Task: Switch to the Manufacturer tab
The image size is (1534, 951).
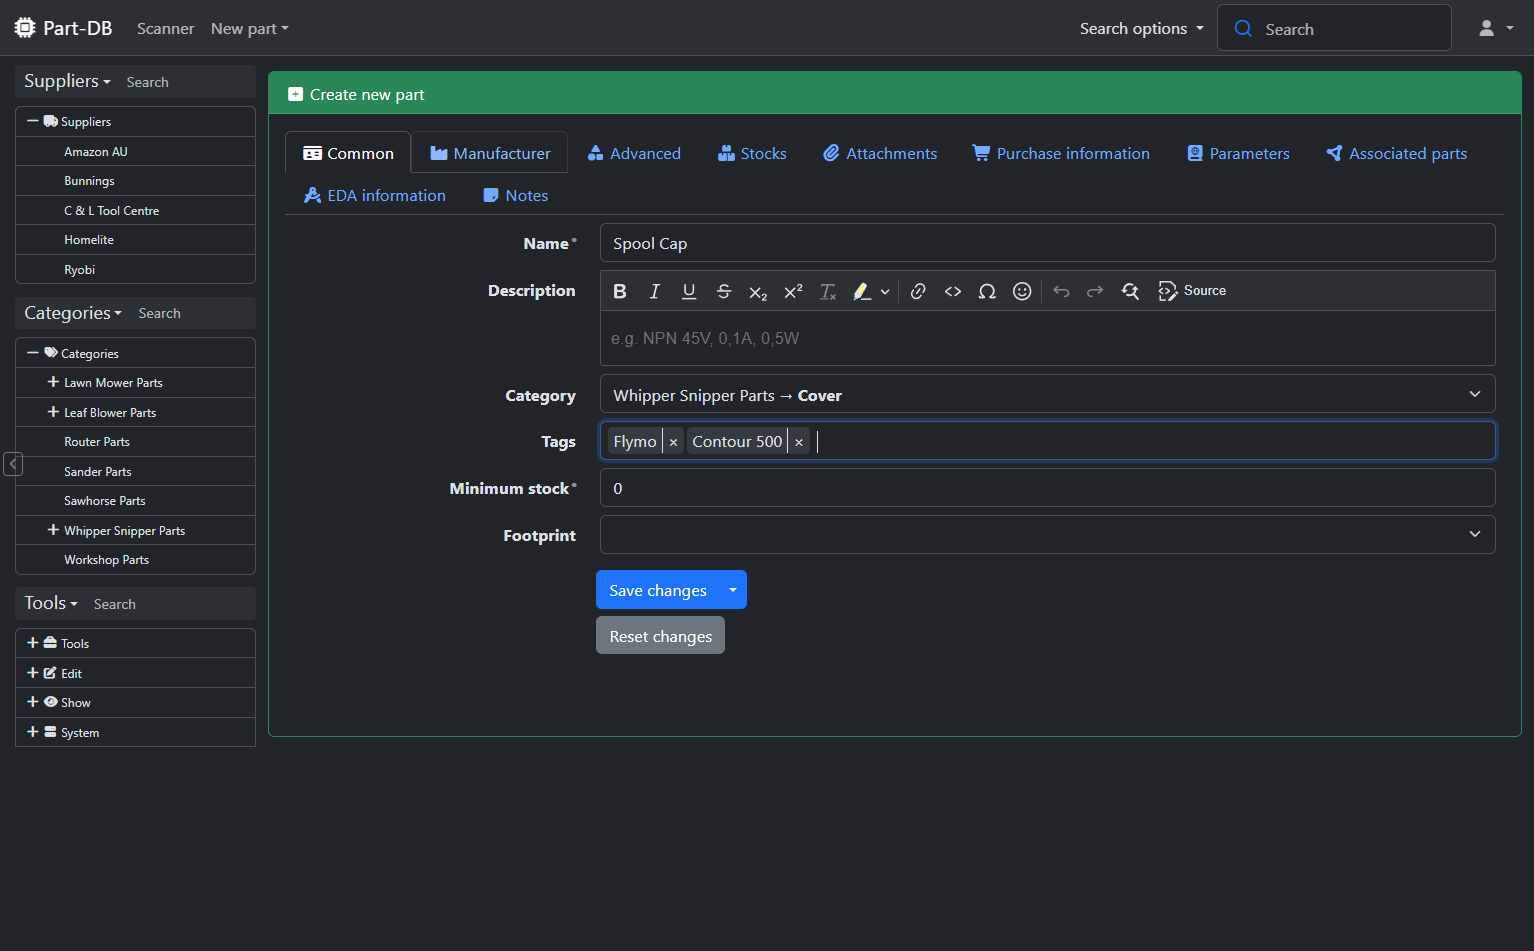Action: point(490,153)
